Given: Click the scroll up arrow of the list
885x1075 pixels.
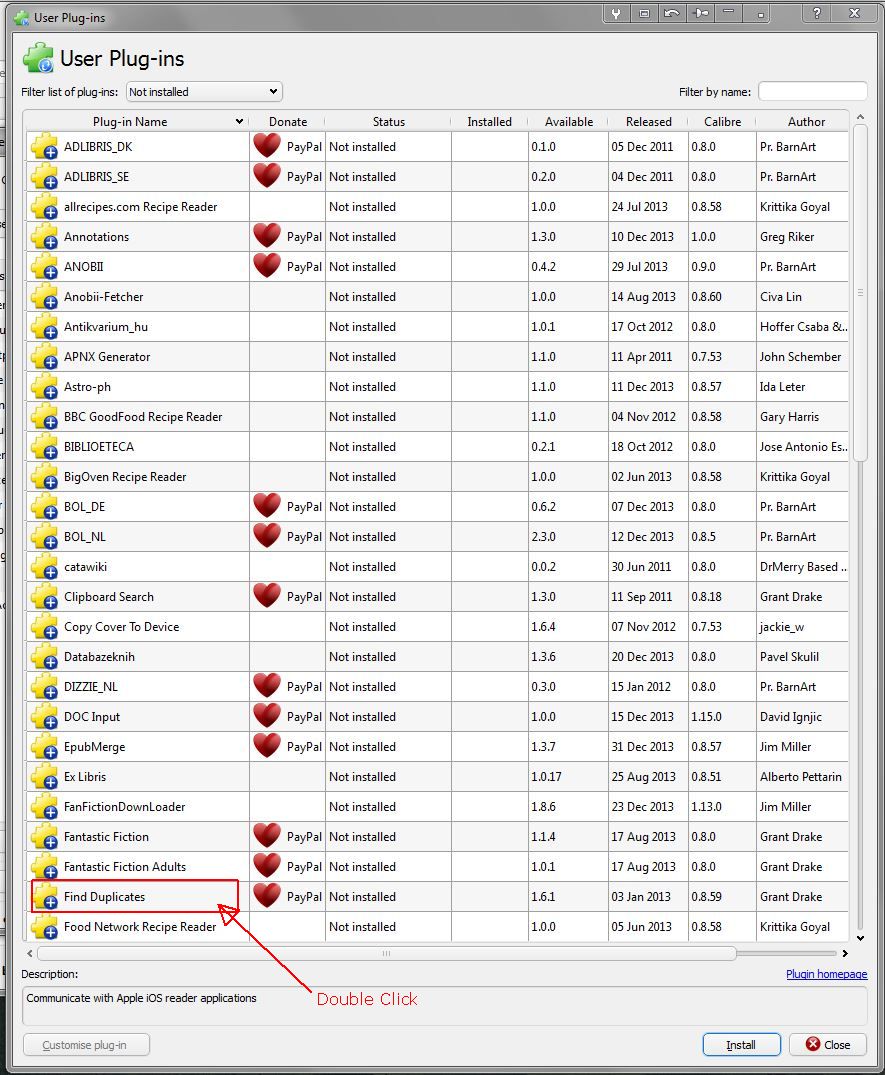Looking at the screenshot, I should coord(860,117).
